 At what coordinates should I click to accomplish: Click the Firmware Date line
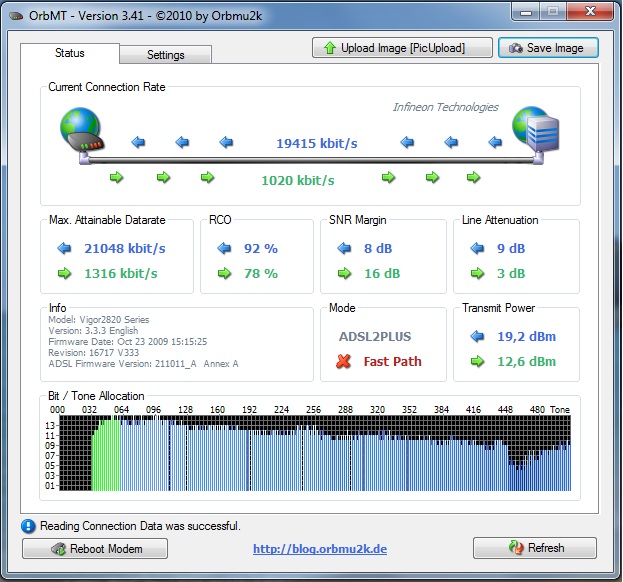(x=128, y=342)
